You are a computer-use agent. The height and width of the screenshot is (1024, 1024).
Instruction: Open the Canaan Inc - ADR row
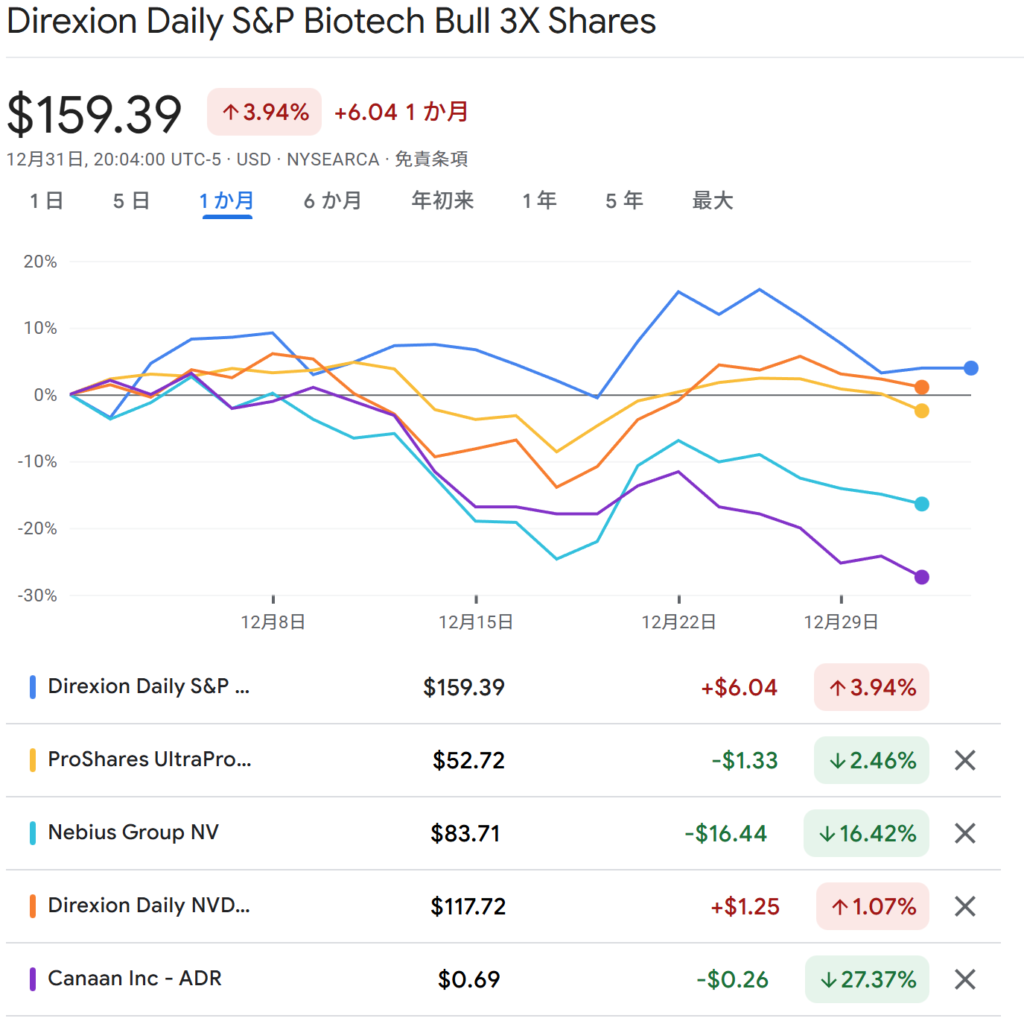pos(134,979)
